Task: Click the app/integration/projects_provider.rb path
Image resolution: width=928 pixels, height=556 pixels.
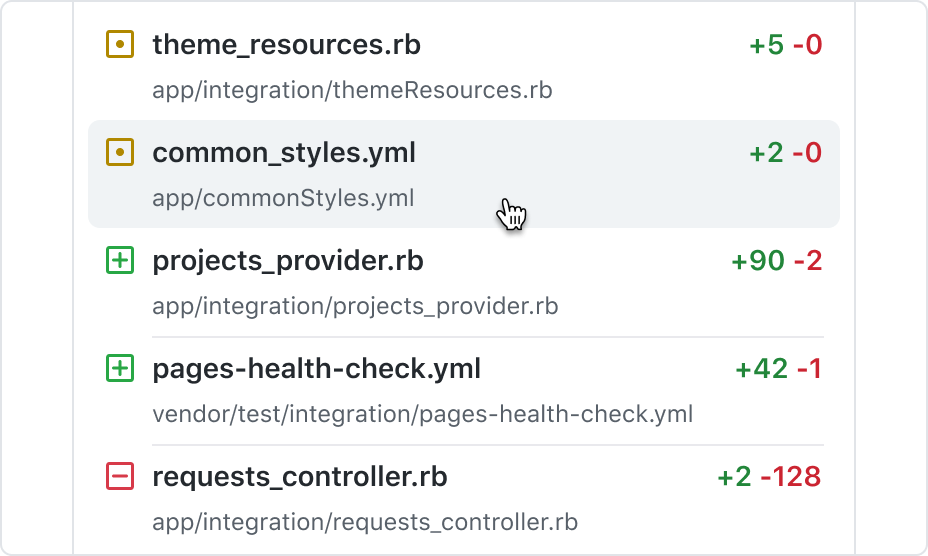Action: (x=355, y=307)
